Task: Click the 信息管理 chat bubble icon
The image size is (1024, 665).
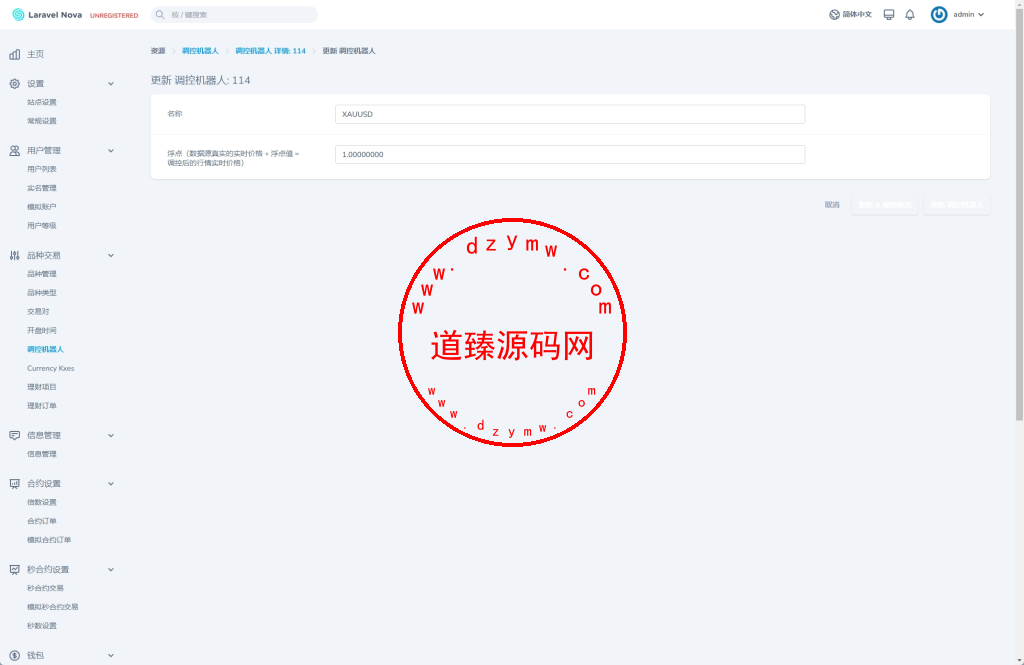Action: point(14,435)
